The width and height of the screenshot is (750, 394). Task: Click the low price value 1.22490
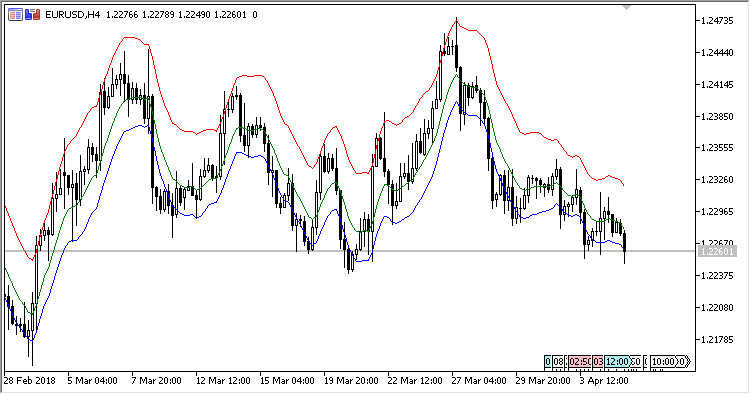tap(194, 15)
